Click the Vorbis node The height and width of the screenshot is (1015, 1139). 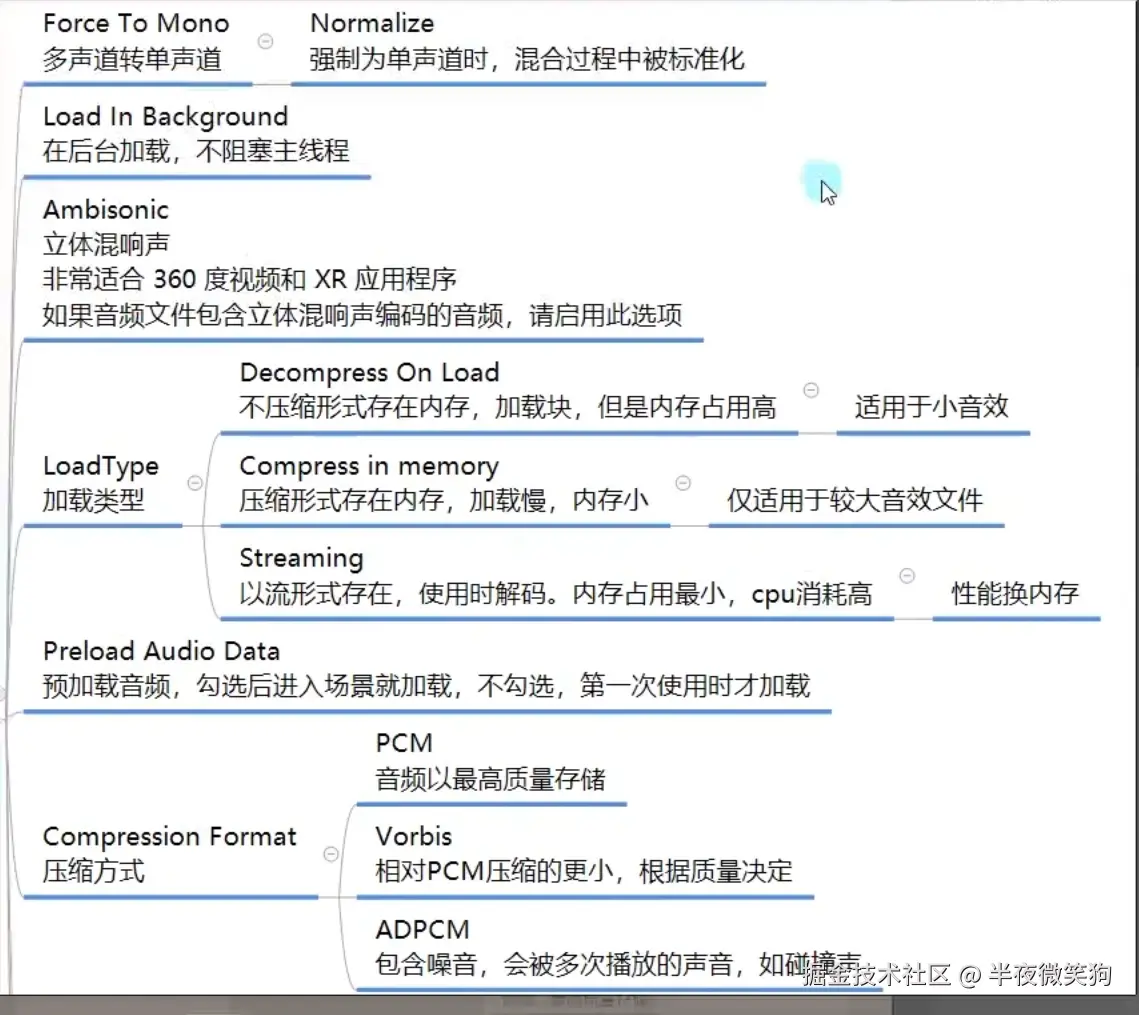point(583,854)
